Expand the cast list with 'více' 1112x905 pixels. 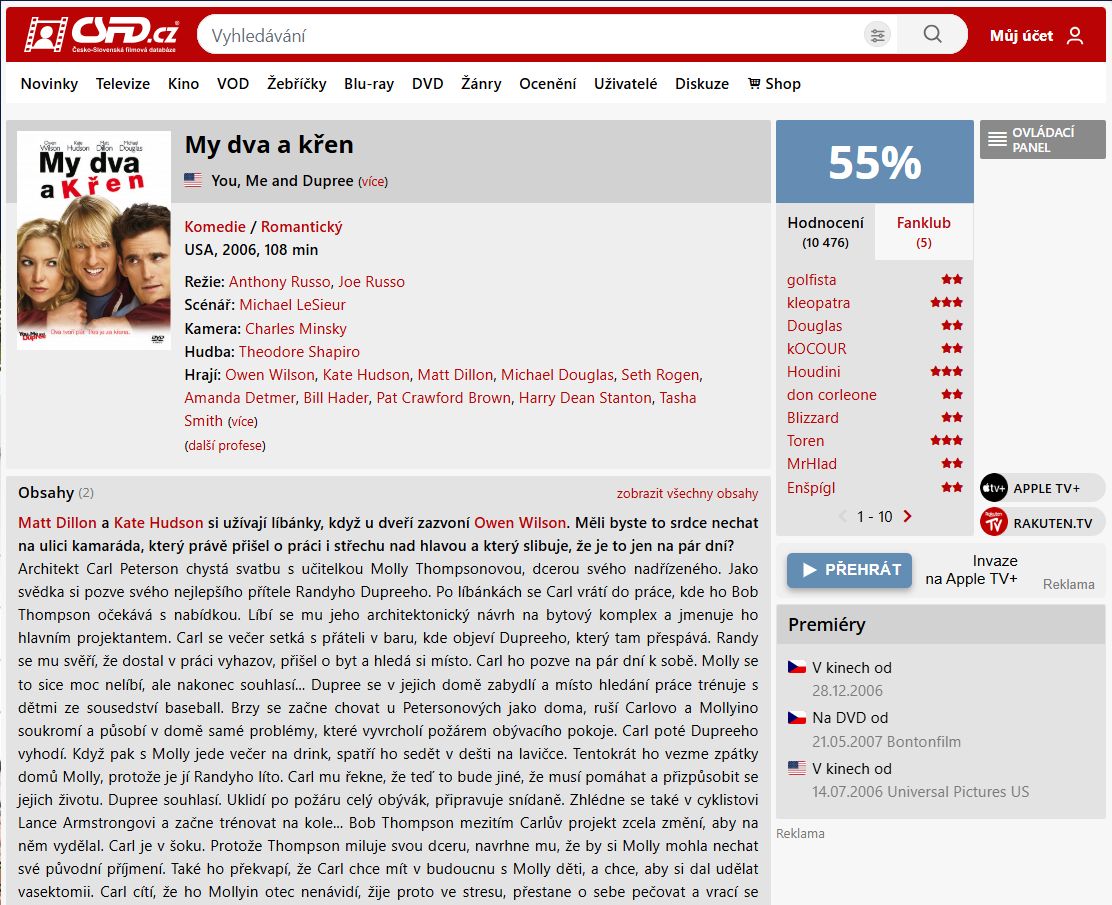point(242,422)
